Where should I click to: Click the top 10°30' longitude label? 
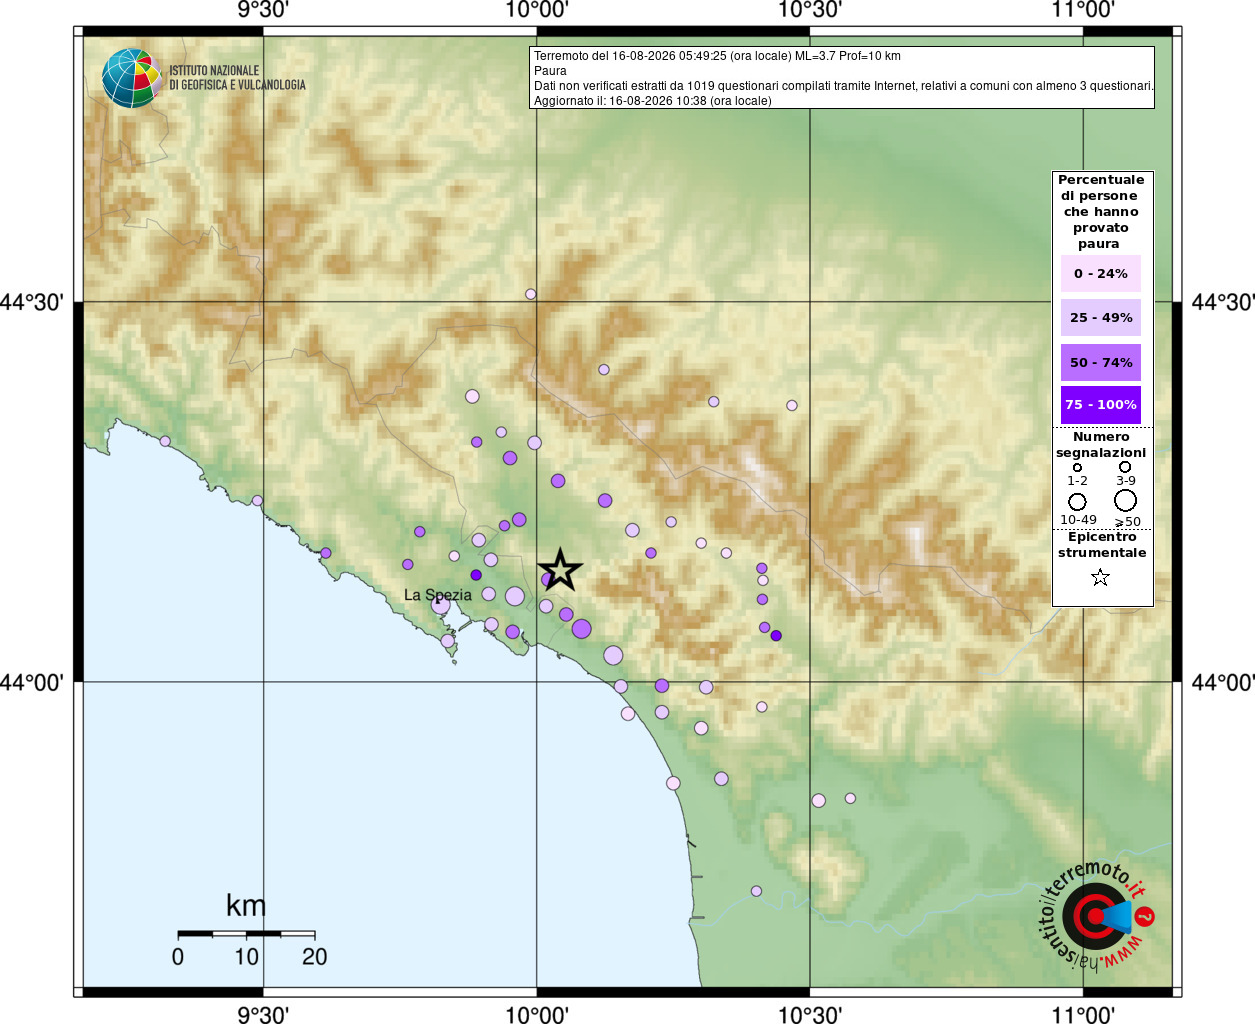click(x=810, y=10)
